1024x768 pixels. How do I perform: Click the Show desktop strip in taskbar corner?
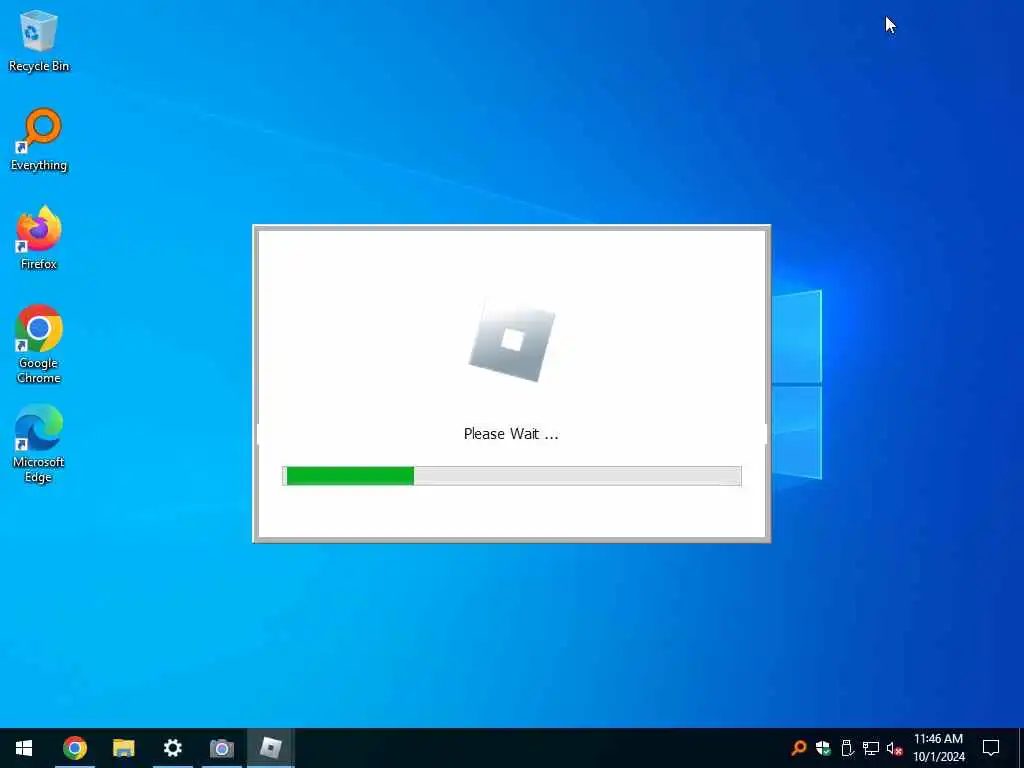pos(1021,748)
